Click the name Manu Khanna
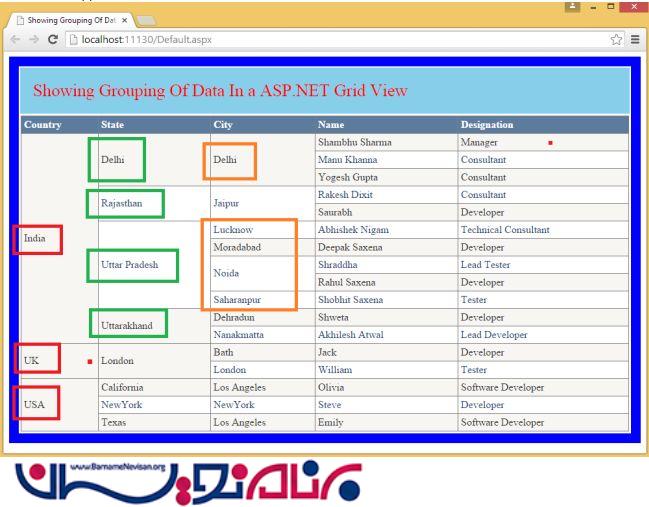Screen dimensions: 649x507 tap(347, 160)
